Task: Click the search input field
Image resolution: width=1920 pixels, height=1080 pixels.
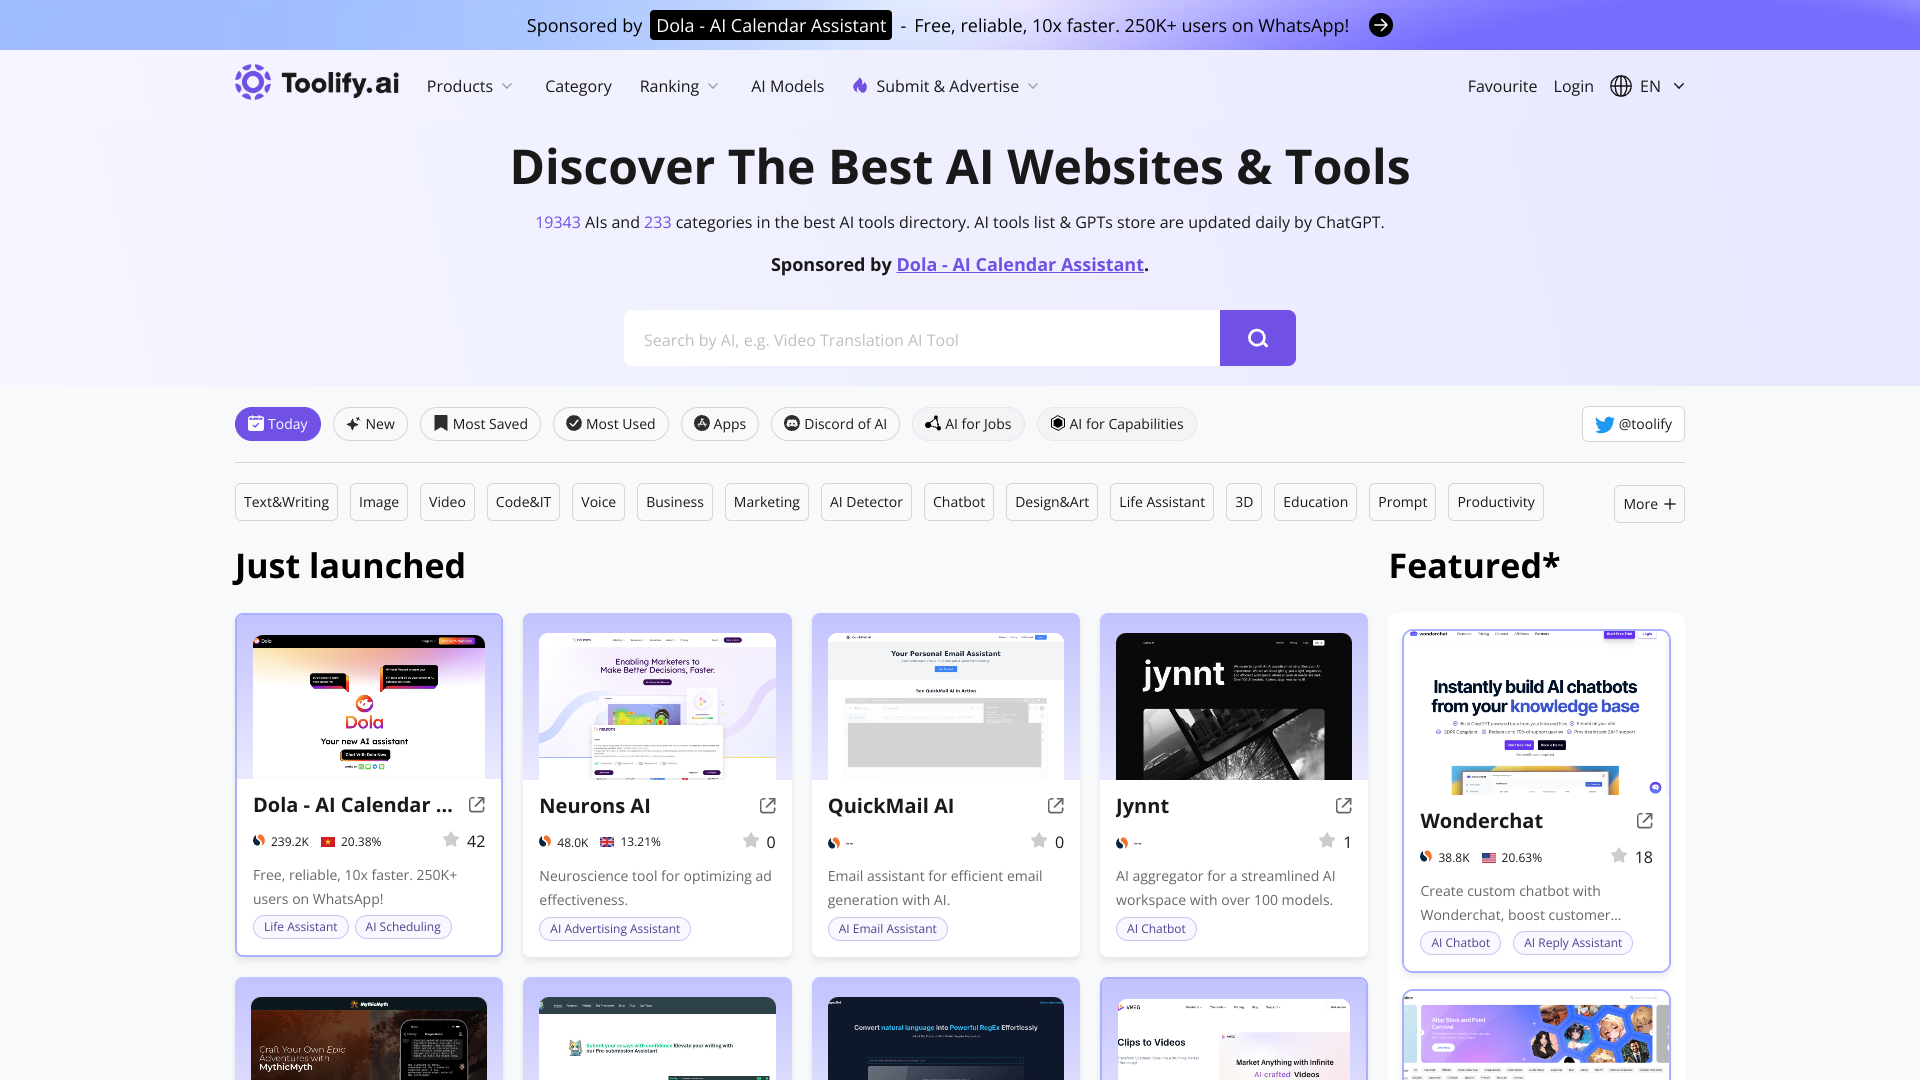Action: pyautogui.click(x=922, y=339)
